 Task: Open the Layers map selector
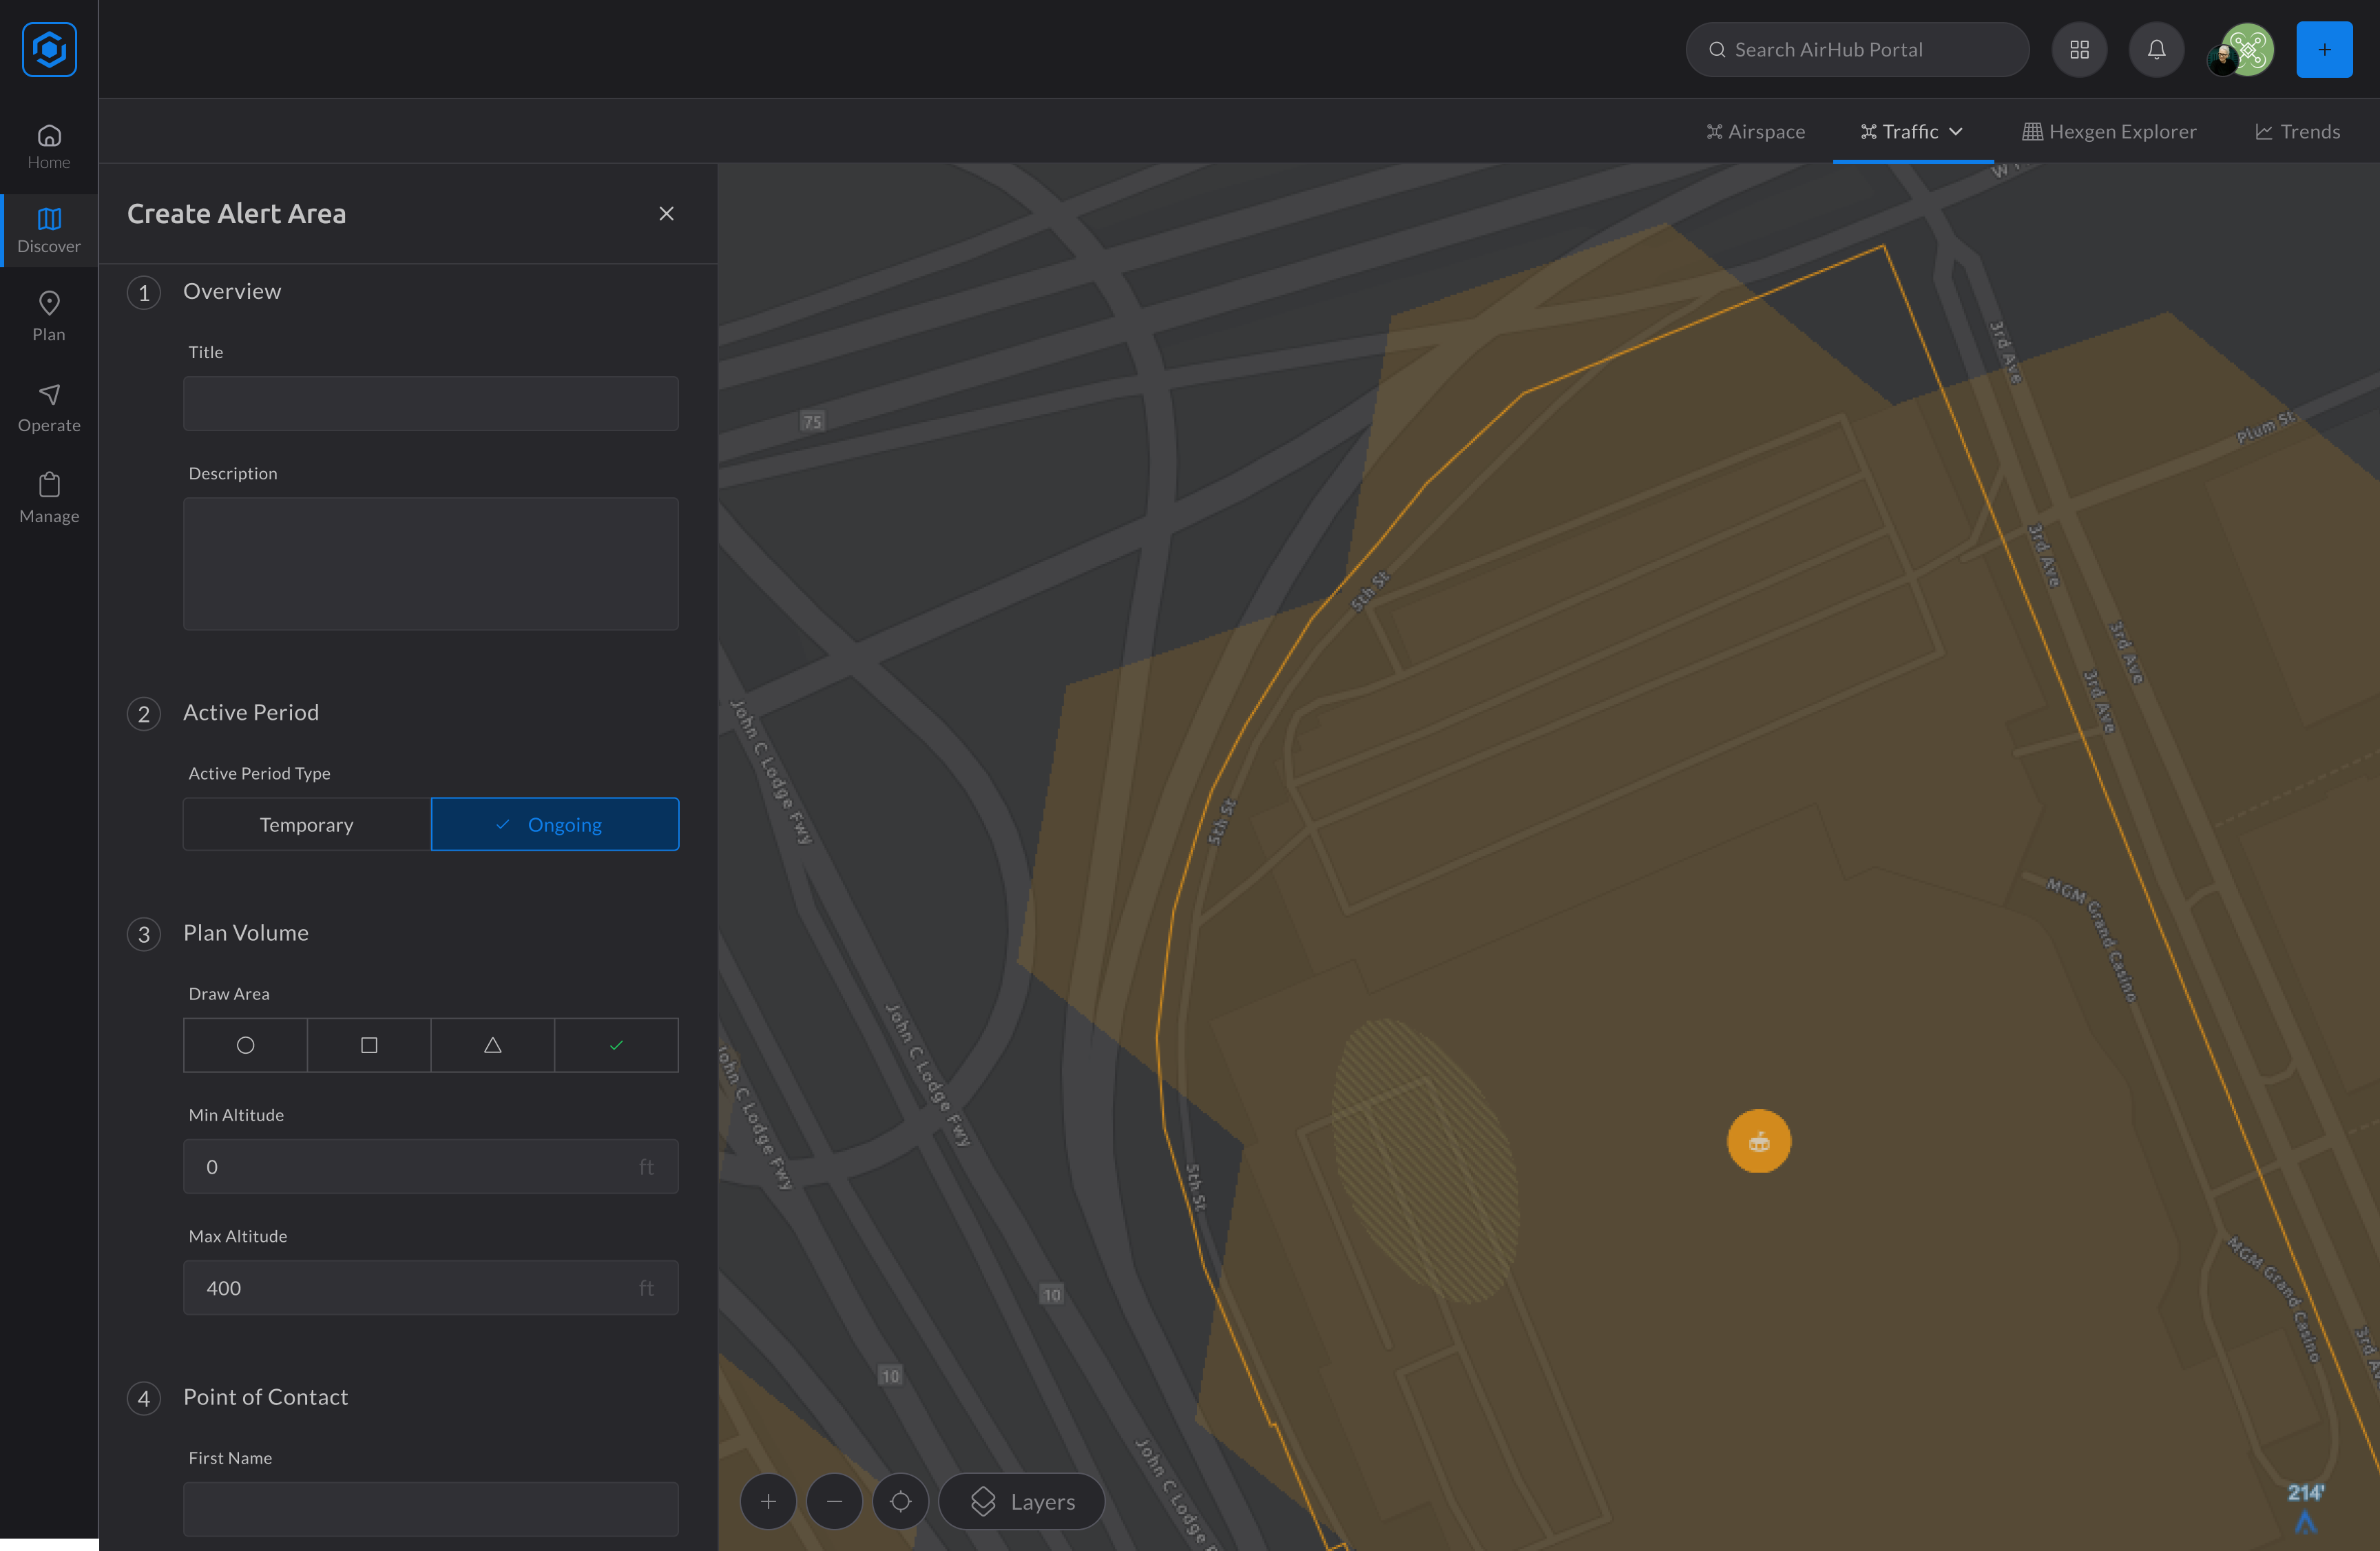point(1021,1501)
